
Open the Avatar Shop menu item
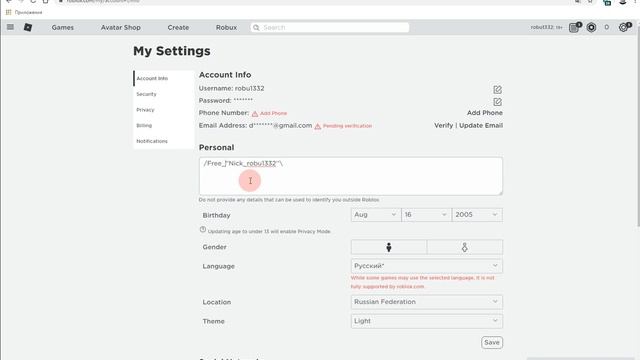click(120, 27)
